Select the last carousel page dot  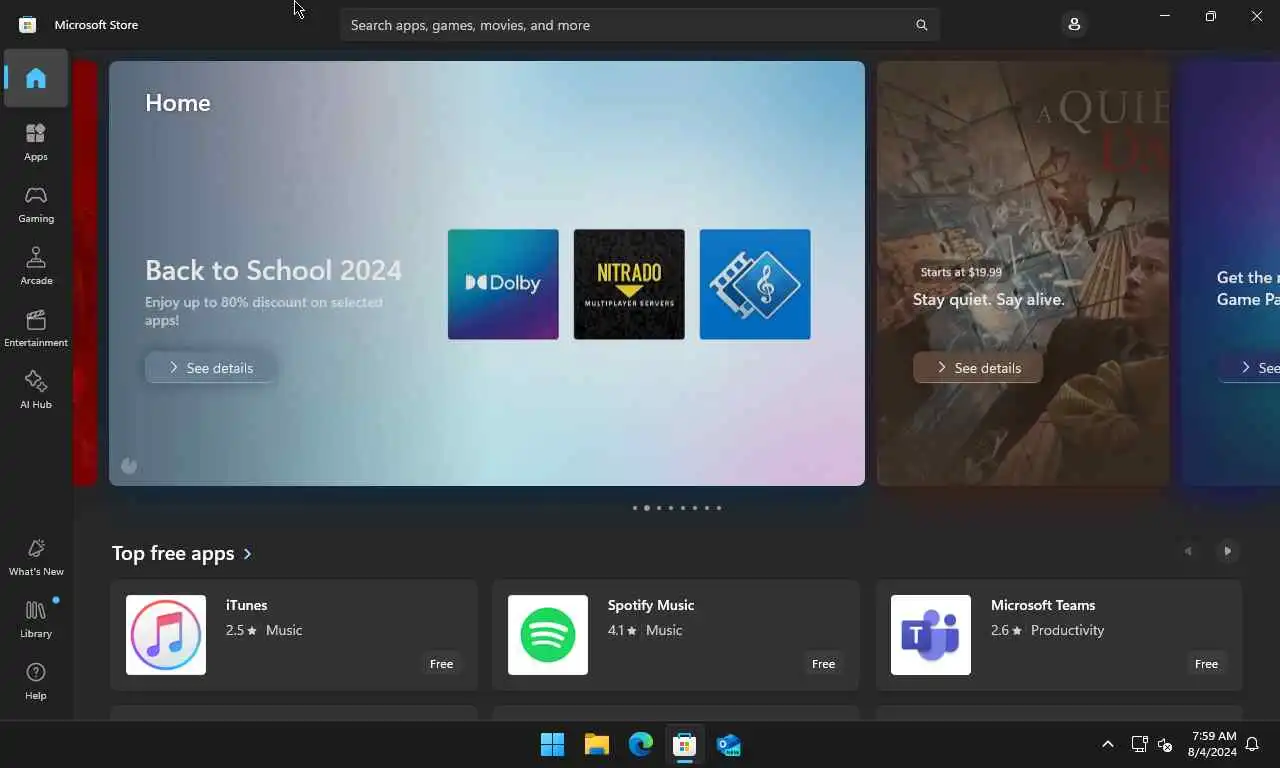(718, 508)
